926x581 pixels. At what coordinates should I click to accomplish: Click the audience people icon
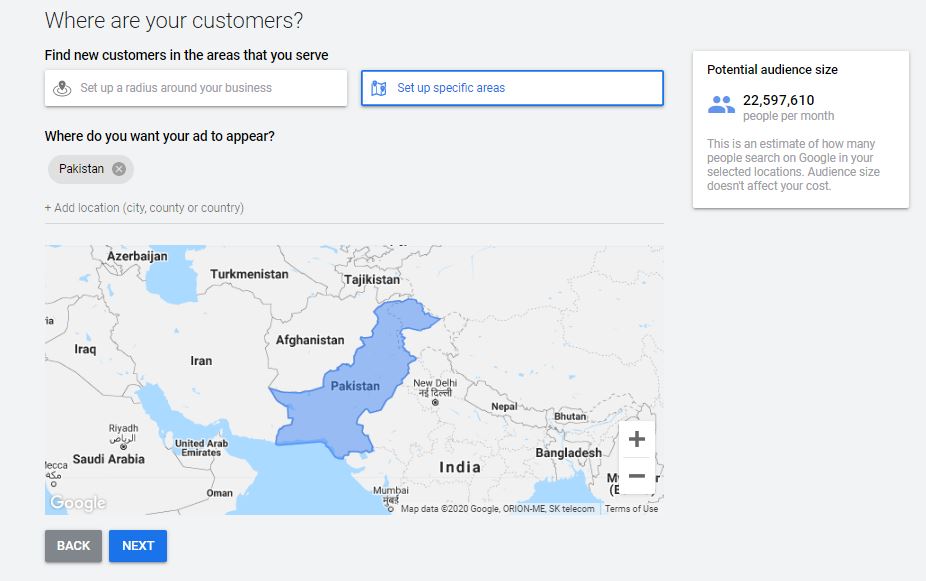[721, 104]
